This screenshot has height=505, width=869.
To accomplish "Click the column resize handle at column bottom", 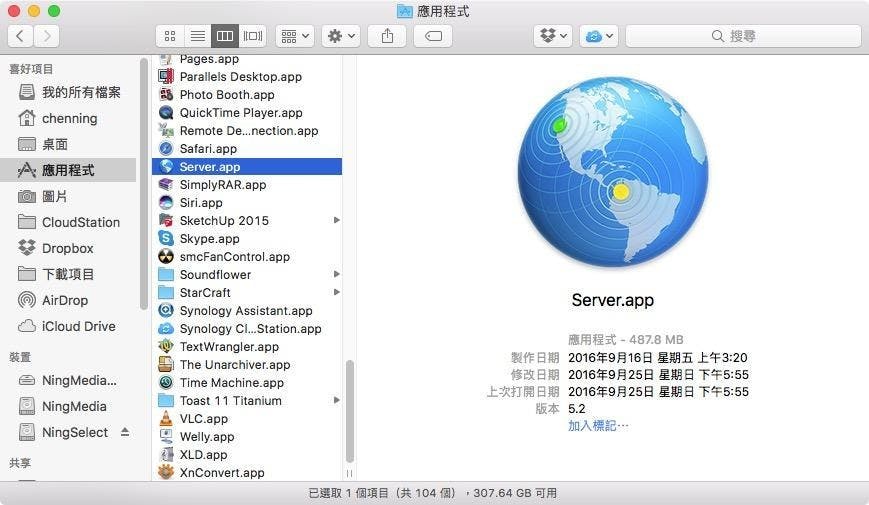I will pyautogui.click(x=349, y=473).
